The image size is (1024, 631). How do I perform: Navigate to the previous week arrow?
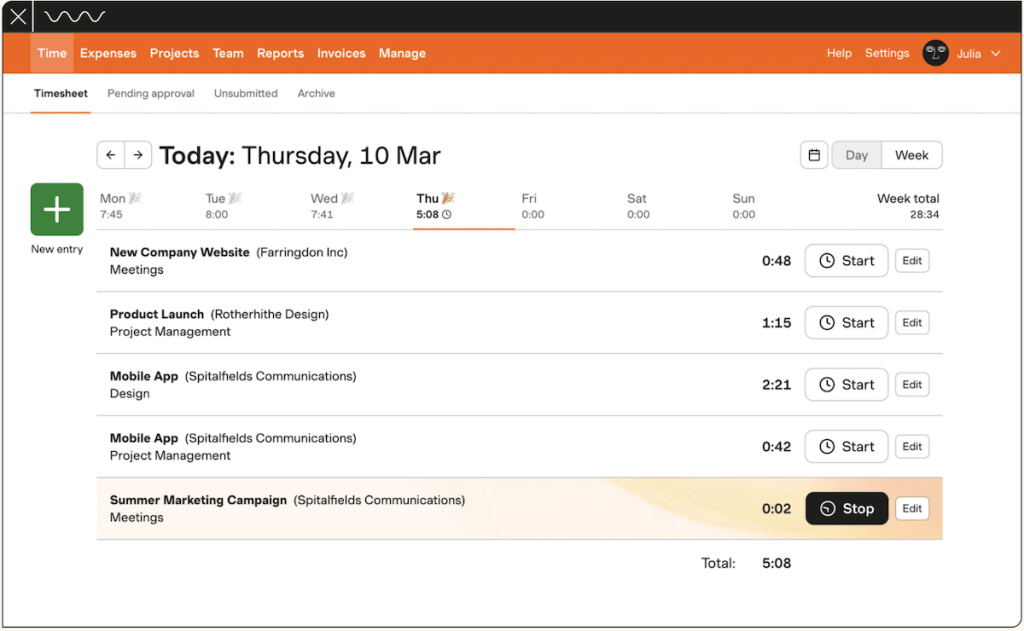coord(111,155)
